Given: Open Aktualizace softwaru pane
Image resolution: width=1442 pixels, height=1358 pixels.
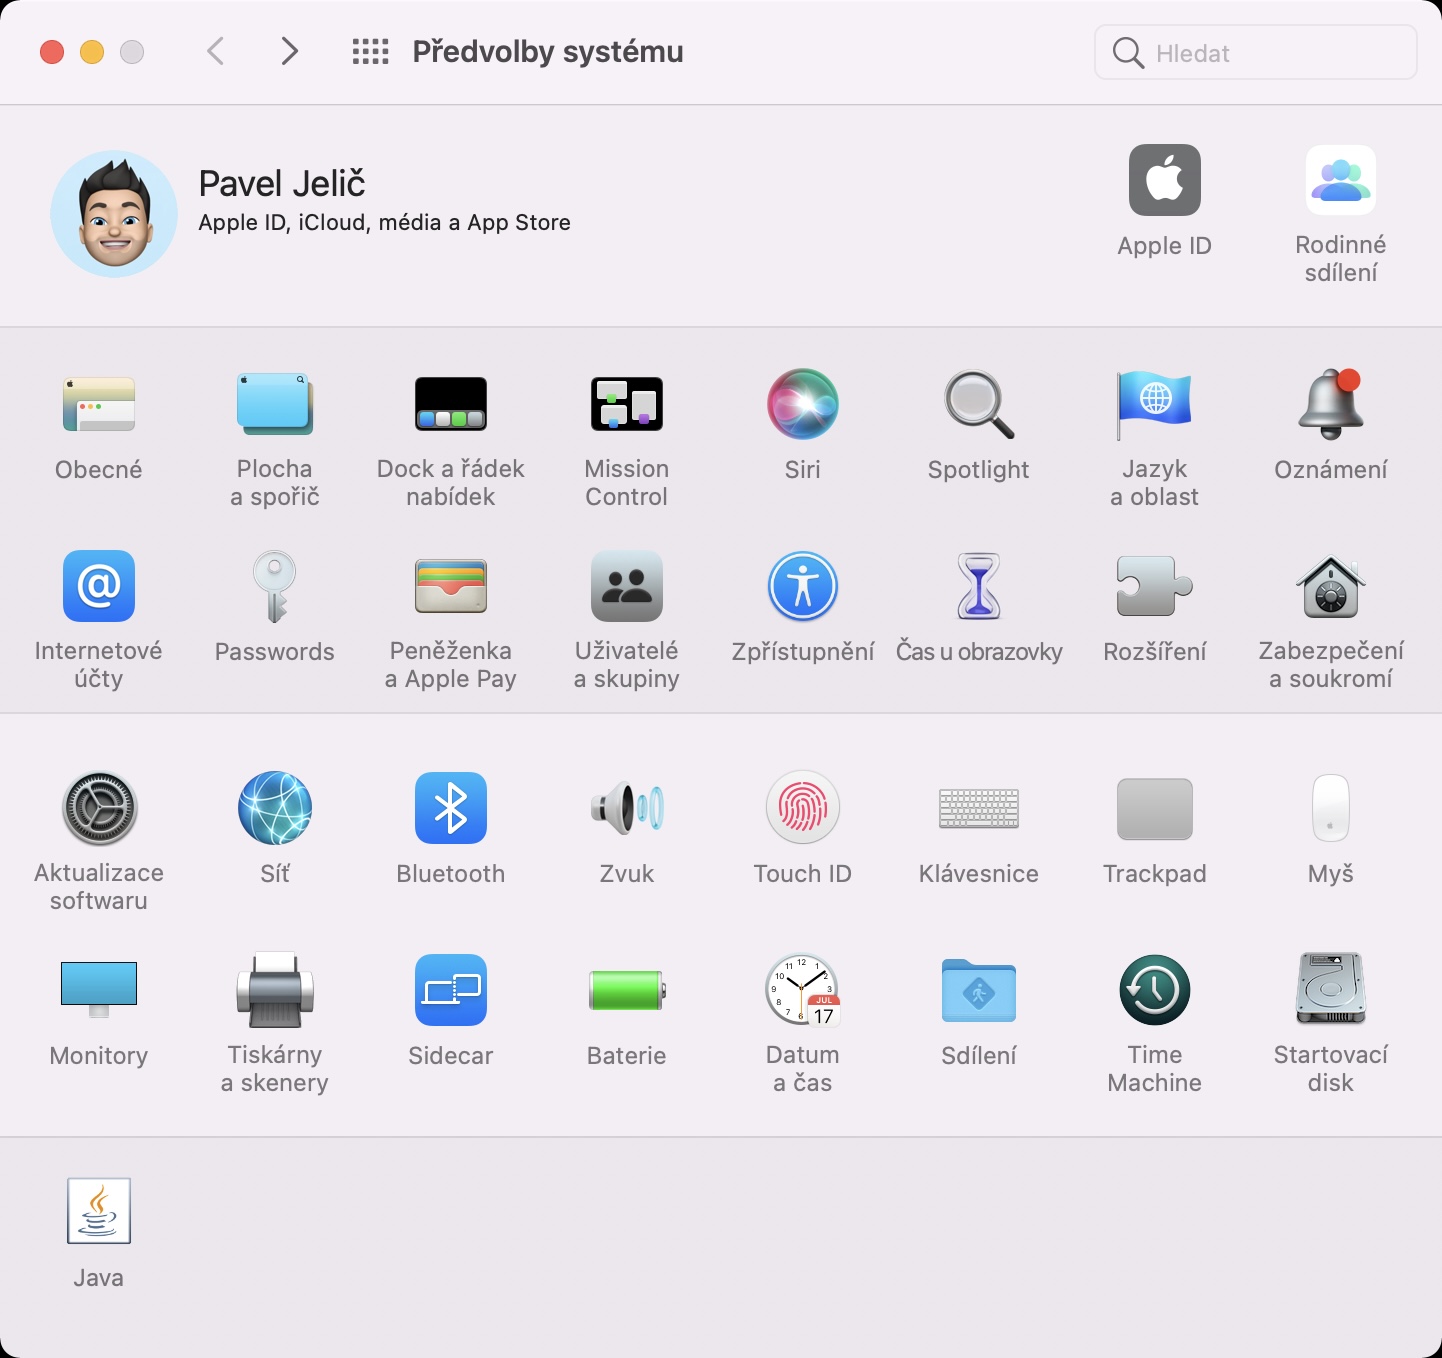Looking at the screenshot, I should (99, 808).
